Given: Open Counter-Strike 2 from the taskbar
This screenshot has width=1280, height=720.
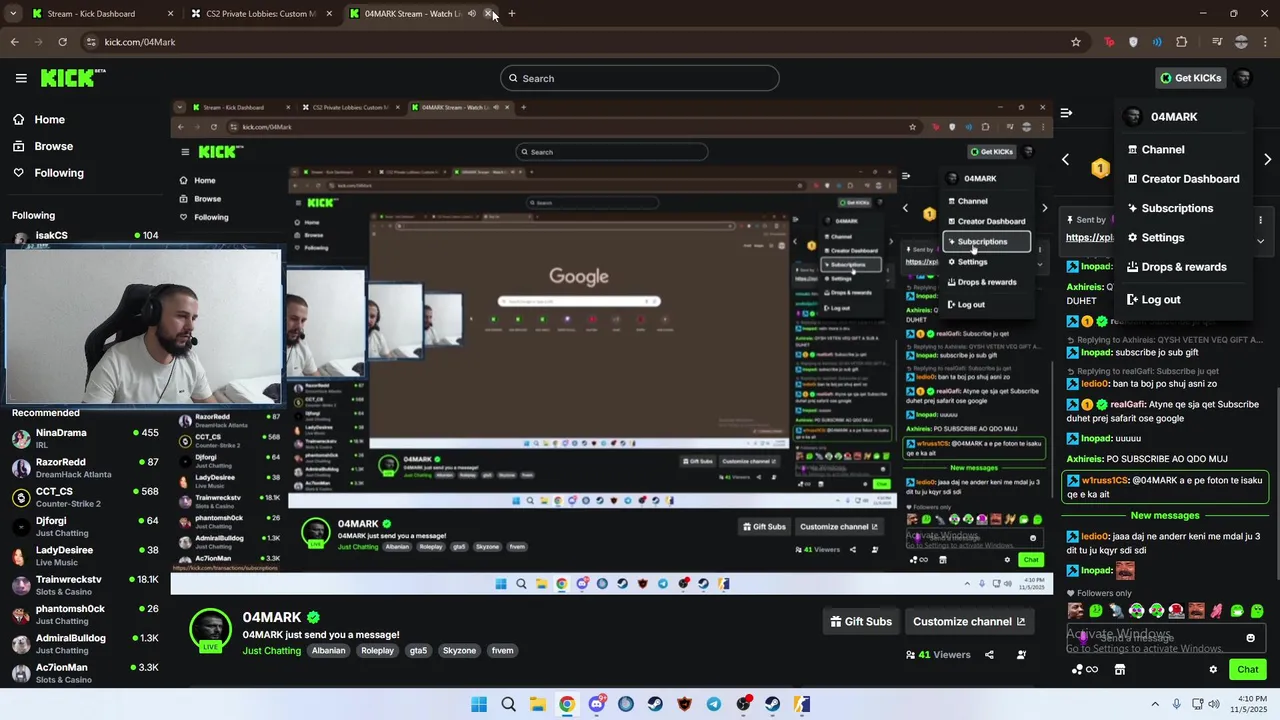Looking at the screenshot, I should click(802, 704).
